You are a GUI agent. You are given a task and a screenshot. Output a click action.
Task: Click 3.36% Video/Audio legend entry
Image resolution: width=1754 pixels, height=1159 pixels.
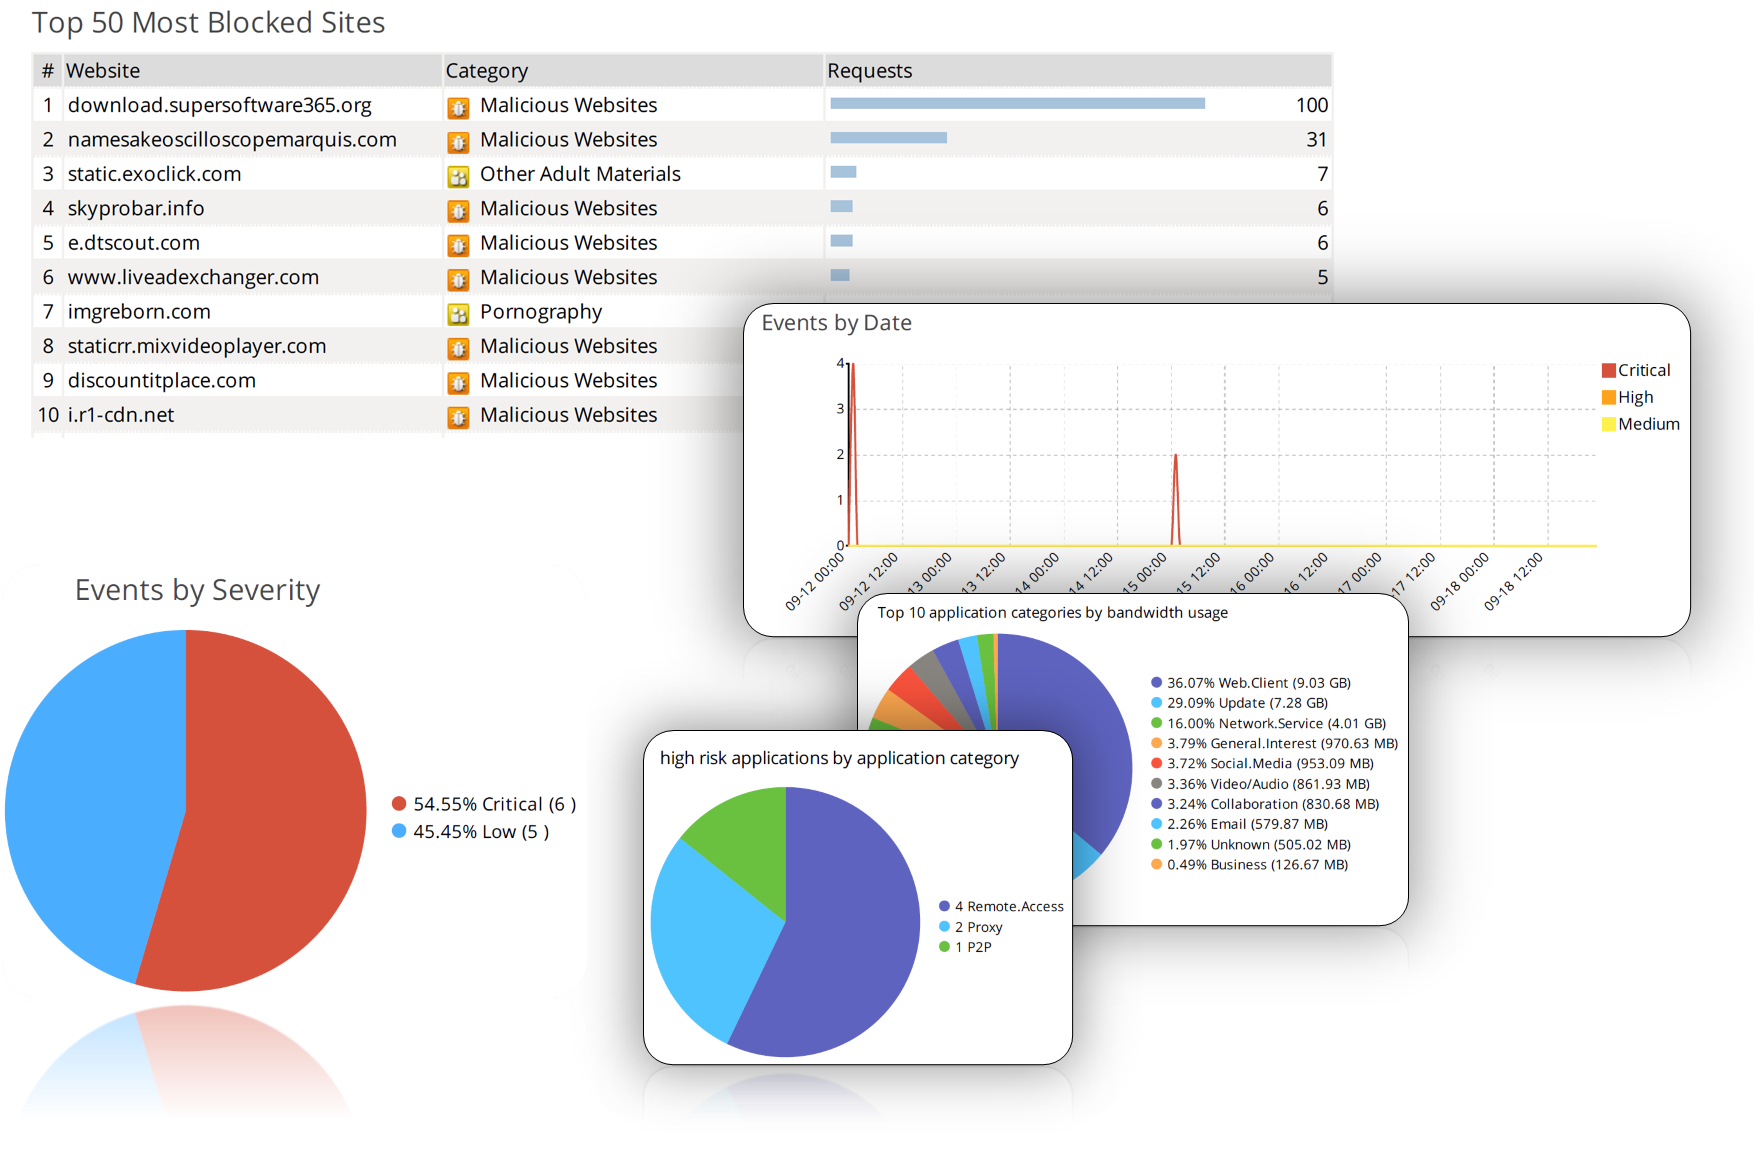1260,784
